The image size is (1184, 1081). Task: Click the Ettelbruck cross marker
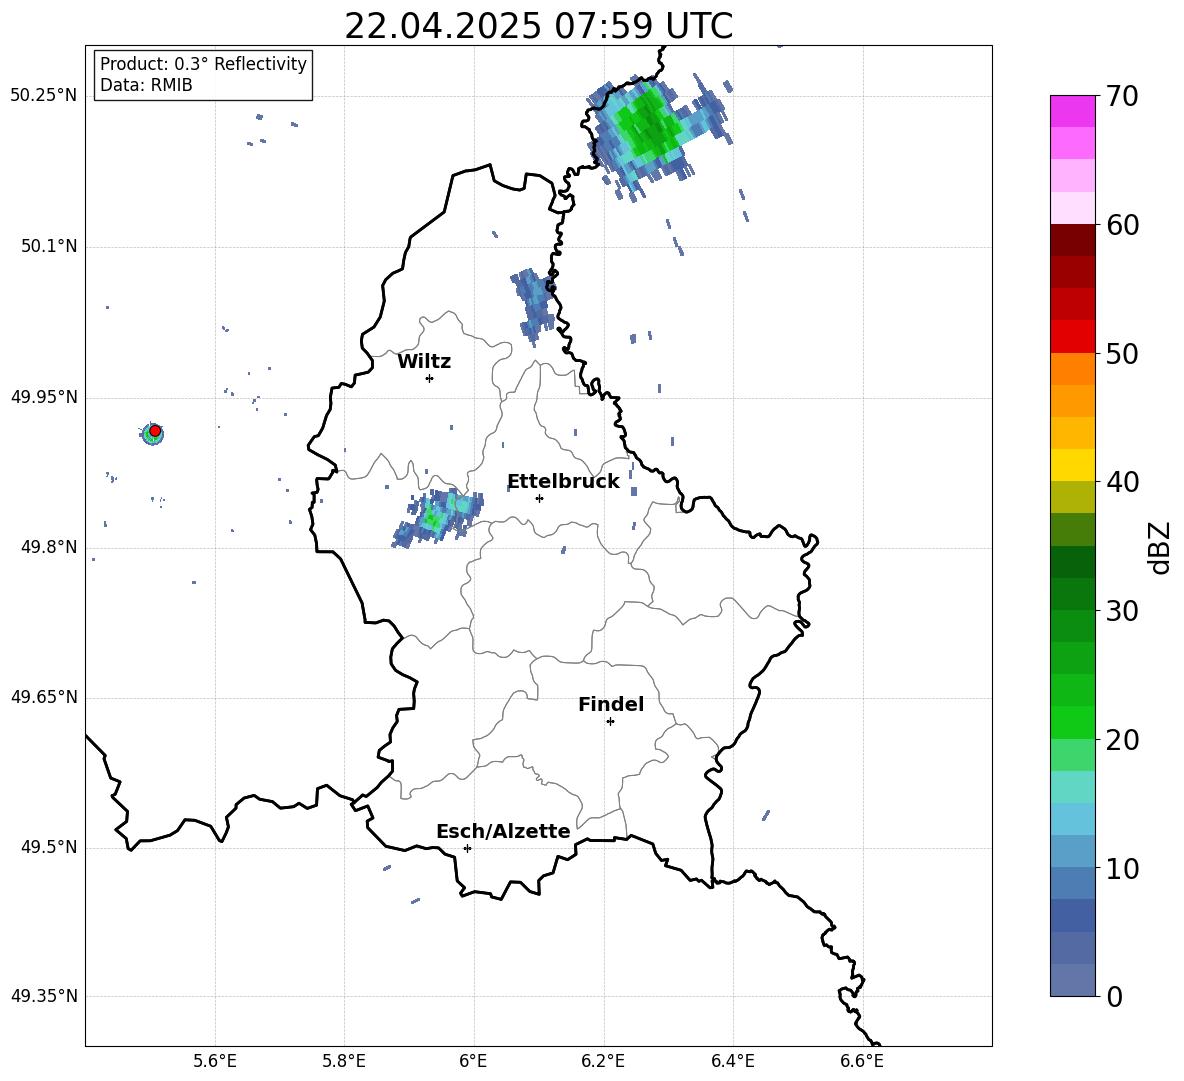coord(539,498)
